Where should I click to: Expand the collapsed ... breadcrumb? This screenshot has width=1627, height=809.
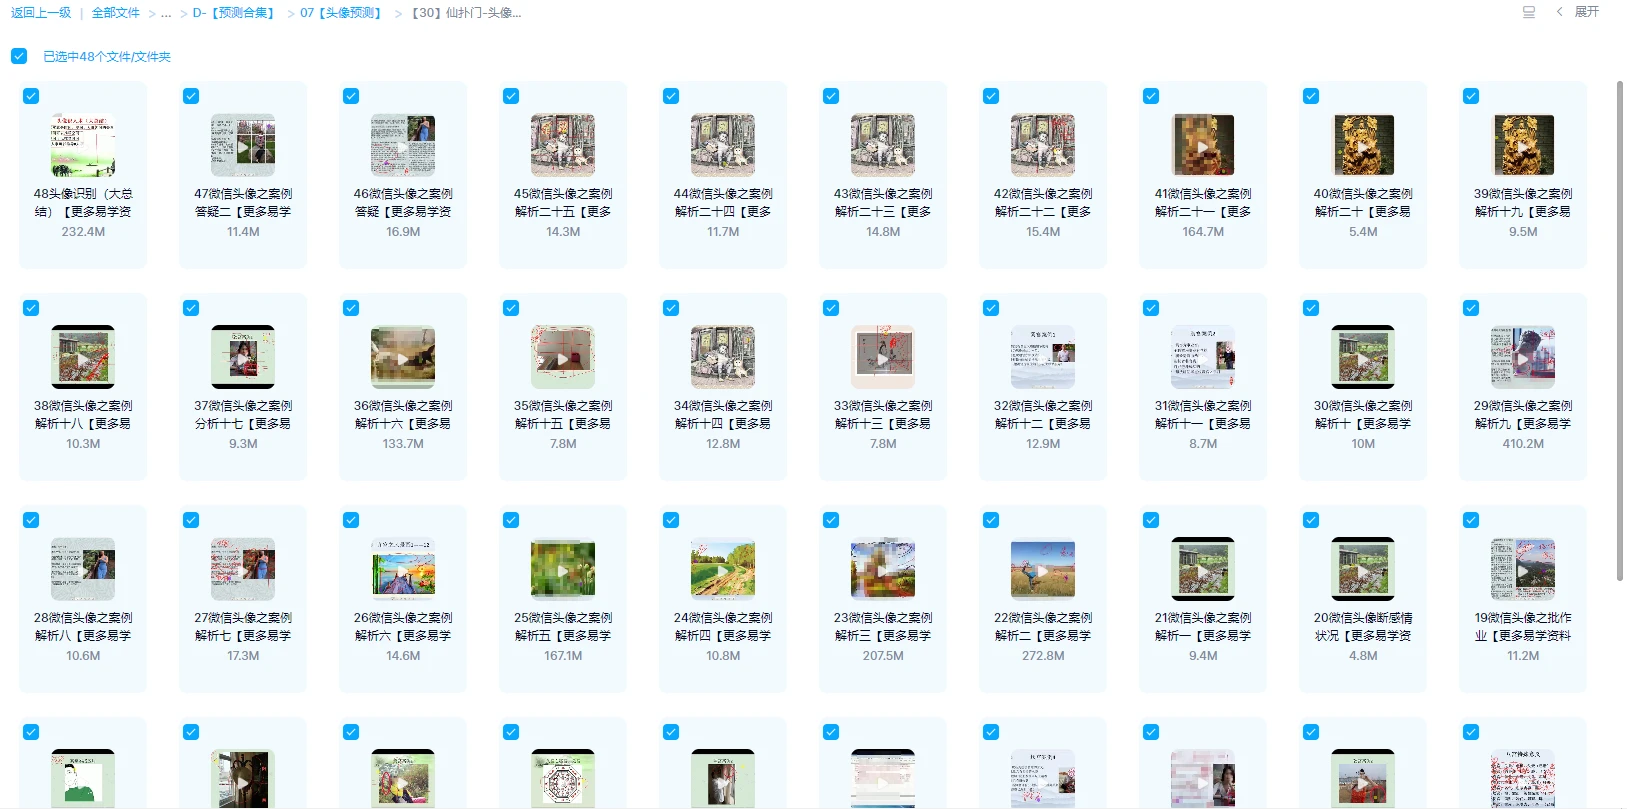166,14
